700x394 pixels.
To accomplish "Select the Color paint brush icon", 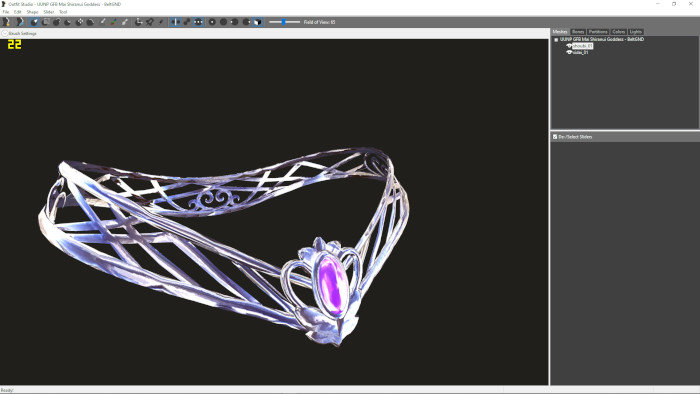I will [x=113, y=22].
